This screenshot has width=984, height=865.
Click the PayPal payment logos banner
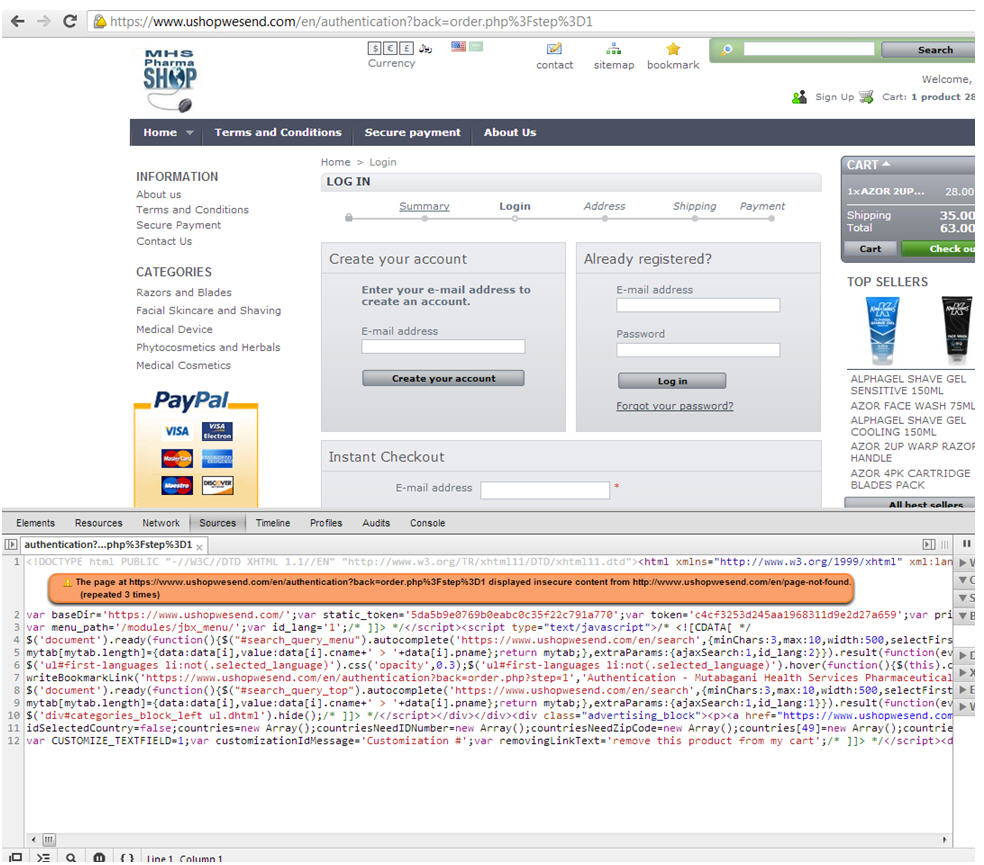(x=196, y=448)
